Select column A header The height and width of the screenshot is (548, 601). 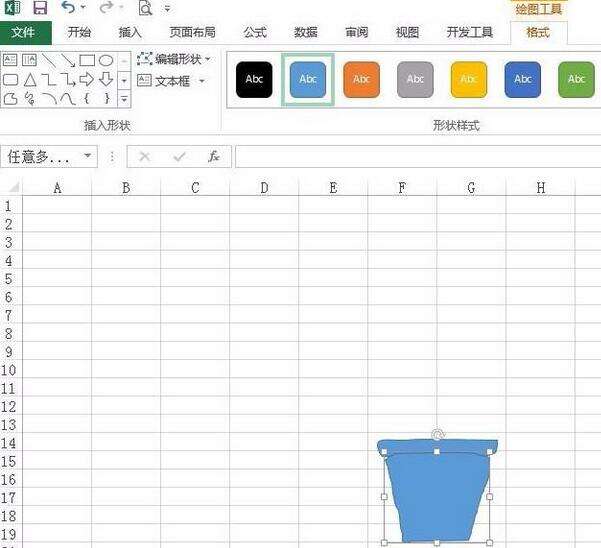click(57, 188)
